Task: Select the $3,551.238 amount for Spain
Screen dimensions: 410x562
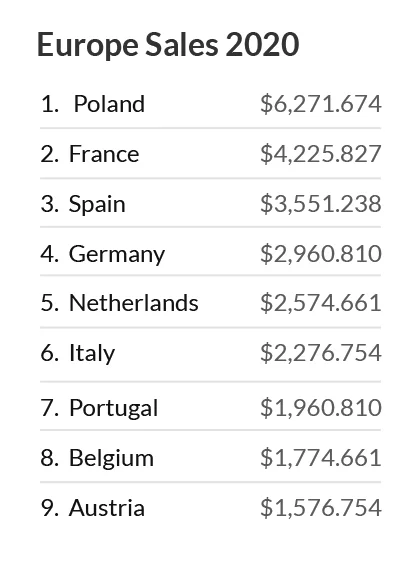Action: pyautogui.click(x=321, y=204)
